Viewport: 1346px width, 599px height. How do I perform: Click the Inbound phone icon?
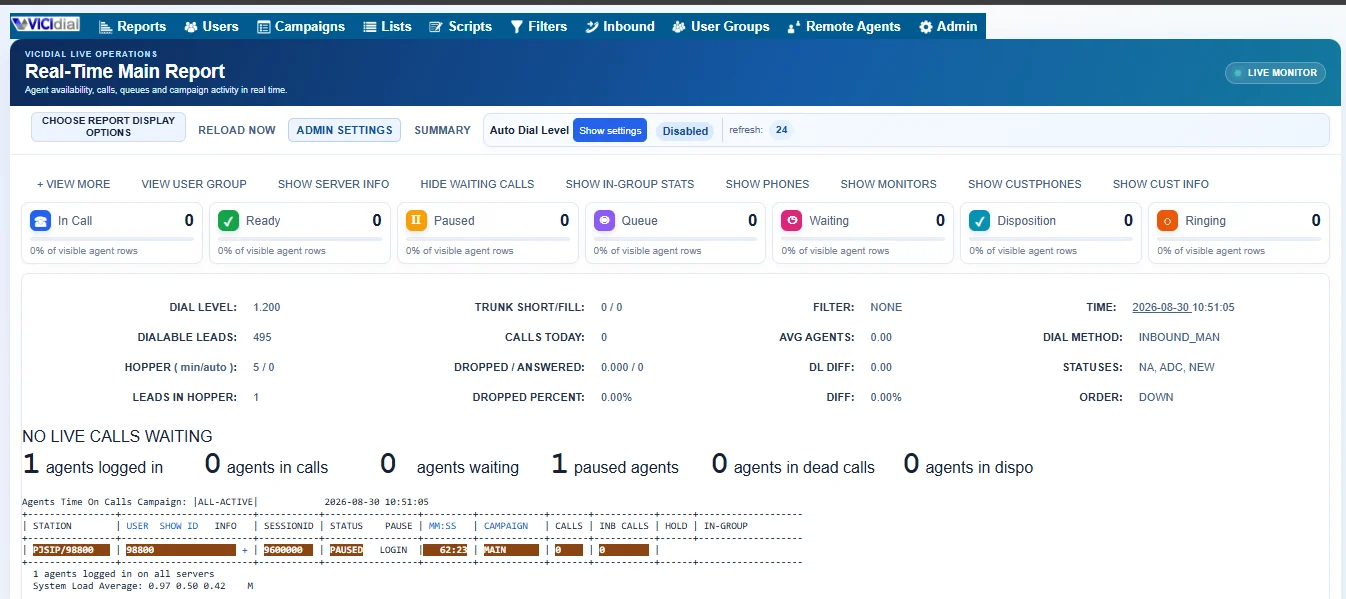pos(592,27)
